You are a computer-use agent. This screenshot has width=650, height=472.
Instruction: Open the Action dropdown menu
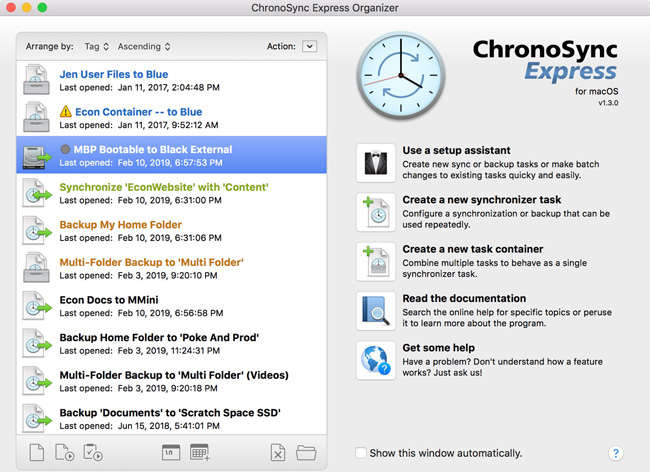point(310,46)
